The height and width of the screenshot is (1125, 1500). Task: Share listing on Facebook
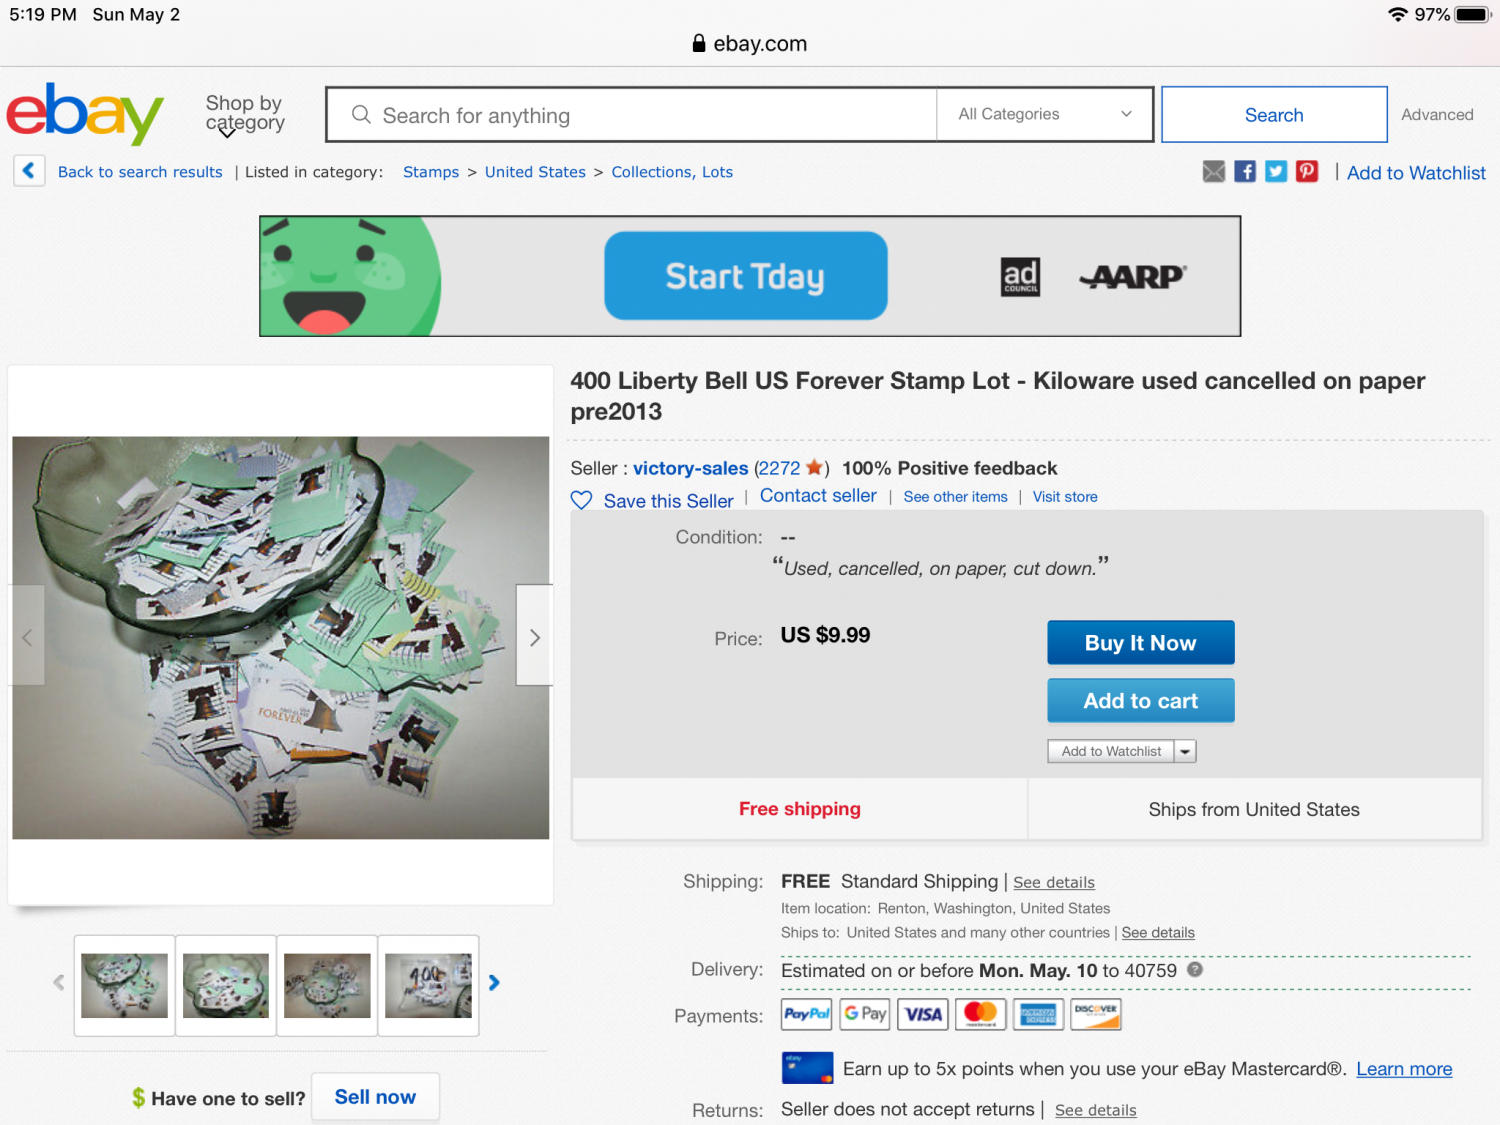[1245, 172]
